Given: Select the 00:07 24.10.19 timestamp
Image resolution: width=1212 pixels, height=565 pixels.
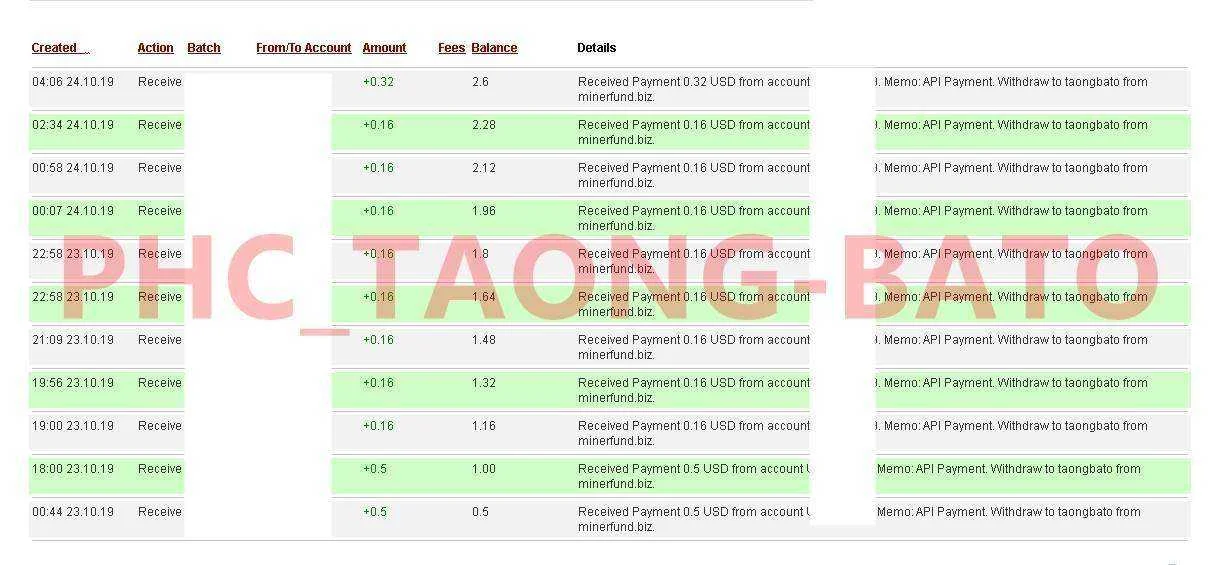Looking at the screenshot, I should point(73,211).
